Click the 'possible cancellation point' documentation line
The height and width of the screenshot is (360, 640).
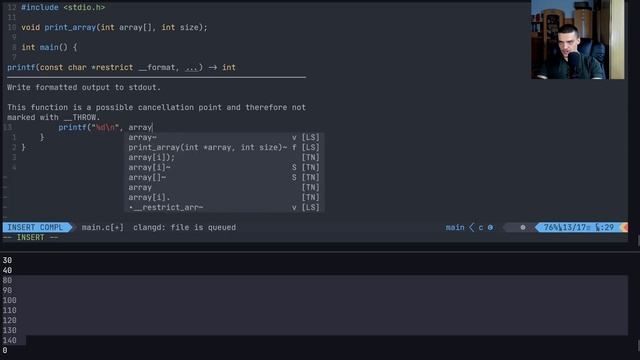pyautogui.click(x=156, y=107)
